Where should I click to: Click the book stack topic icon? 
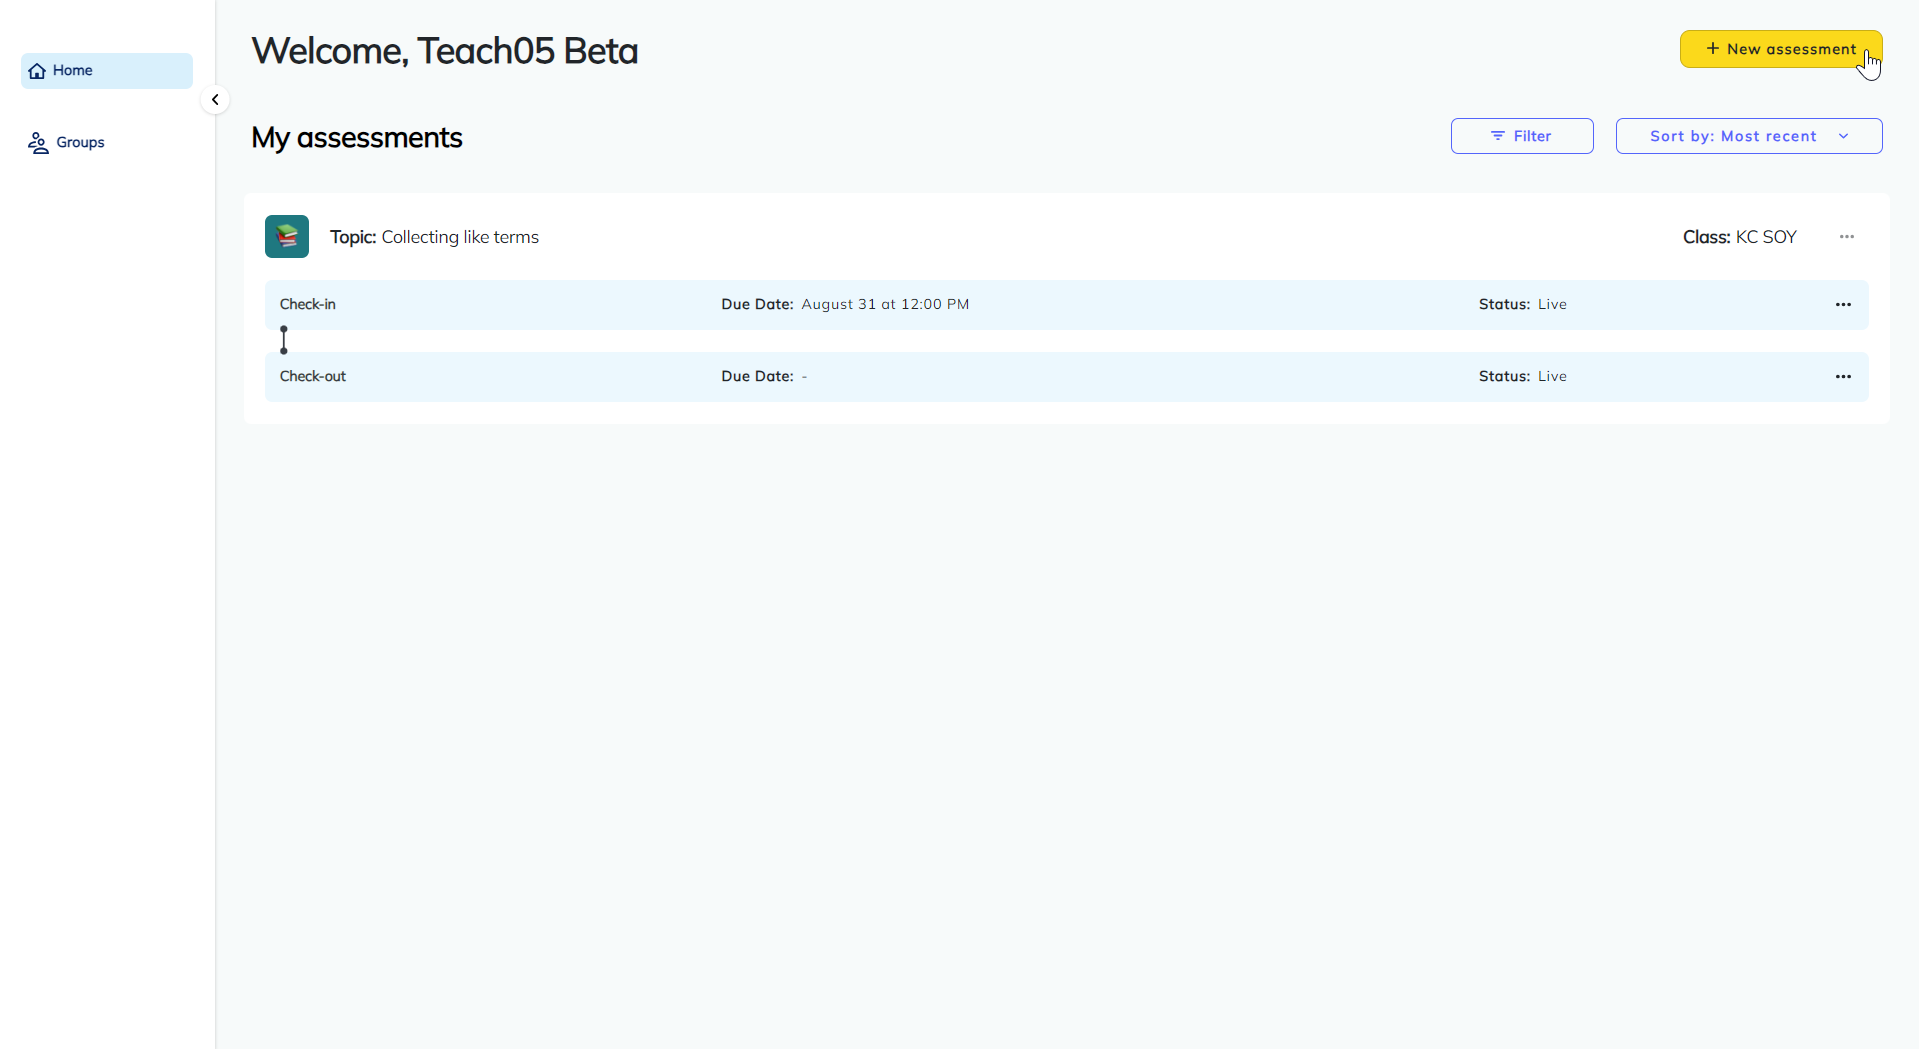tap(287, 237)
